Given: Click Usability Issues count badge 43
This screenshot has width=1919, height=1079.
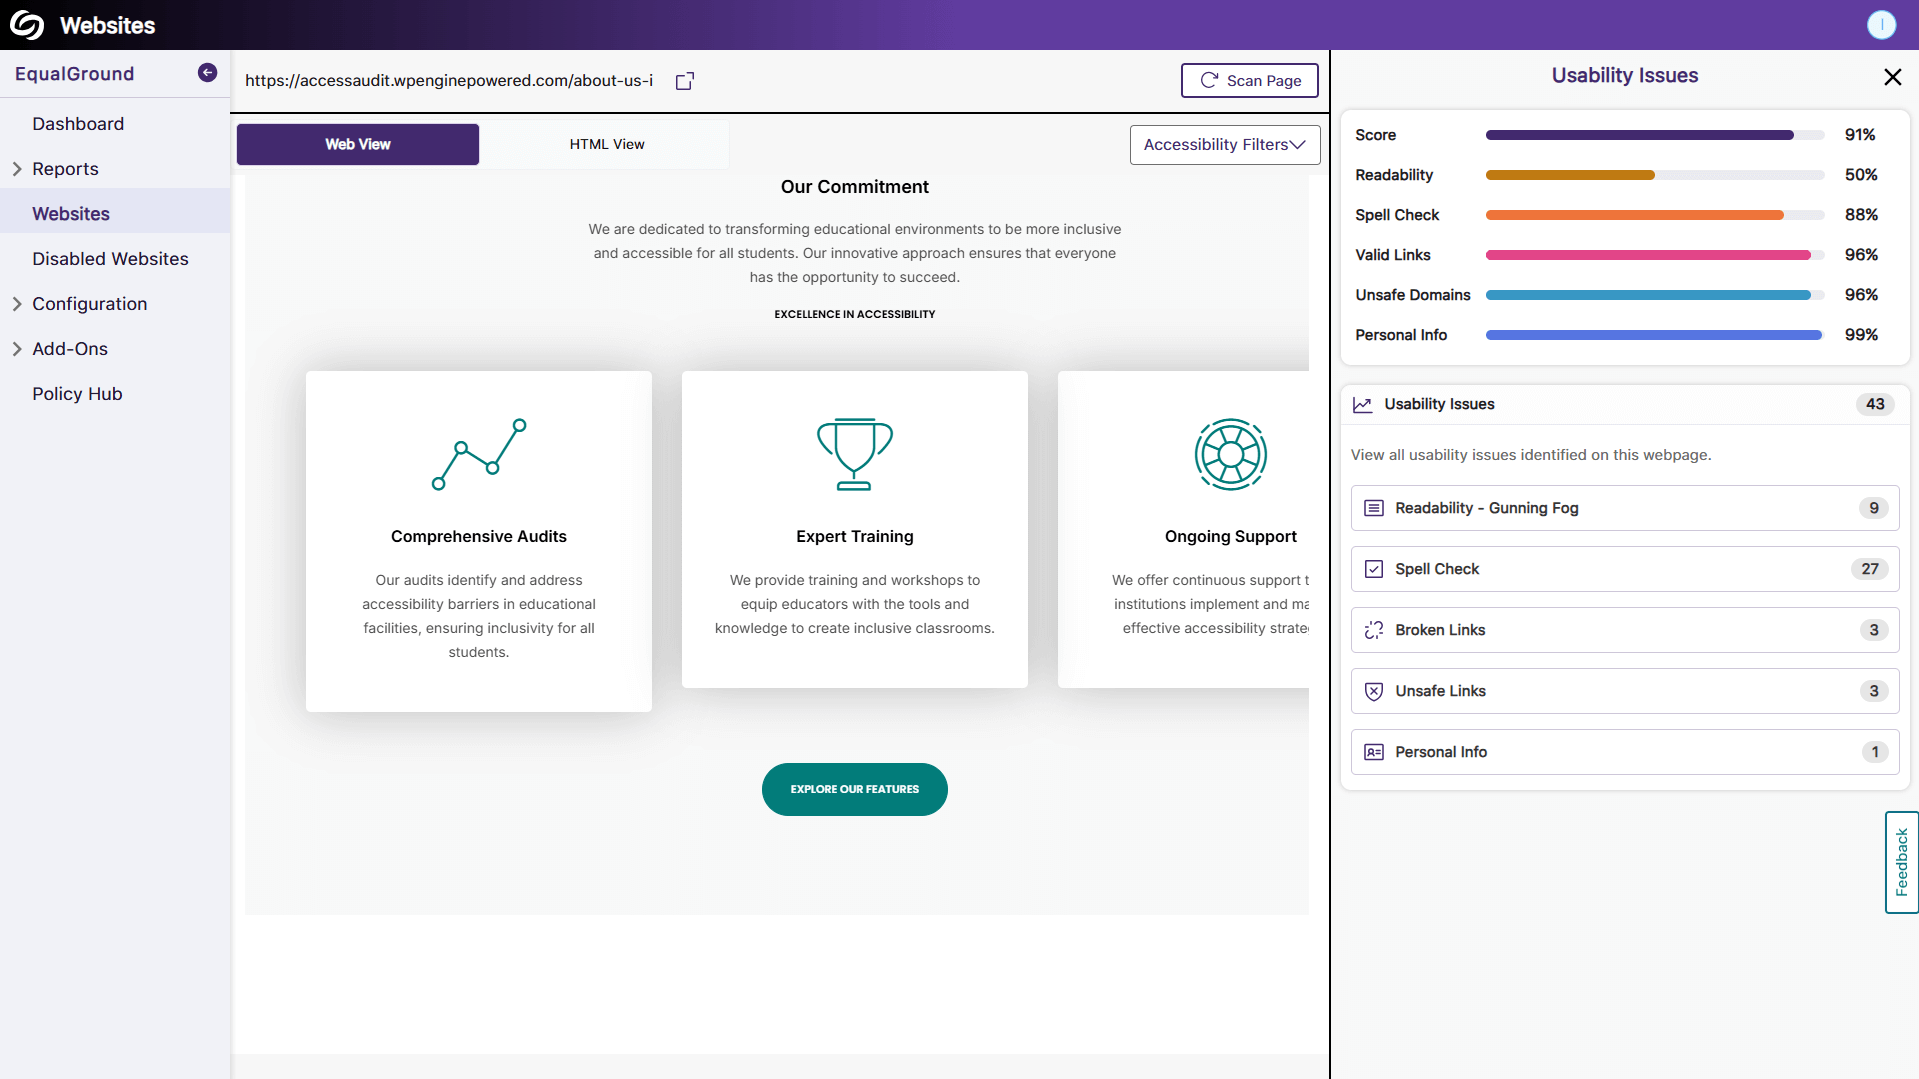Looking at the screenshot, I should point(1875,404).
